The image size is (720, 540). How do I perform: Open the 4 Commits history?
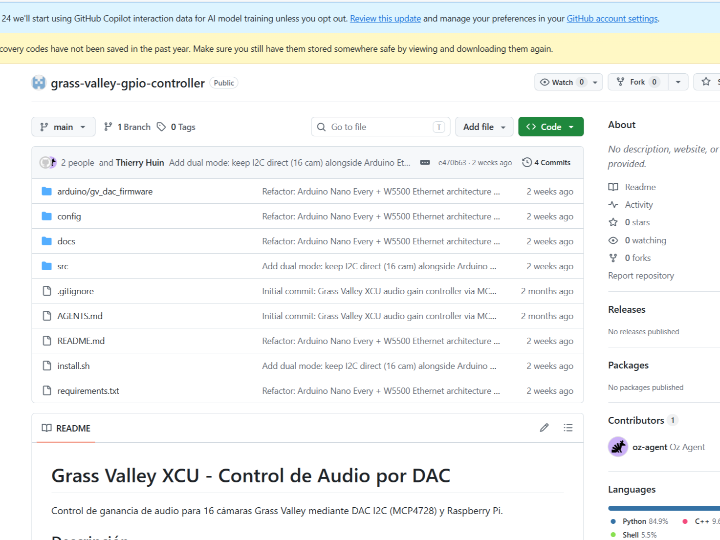pyautogui.click(x=546, y=162)
